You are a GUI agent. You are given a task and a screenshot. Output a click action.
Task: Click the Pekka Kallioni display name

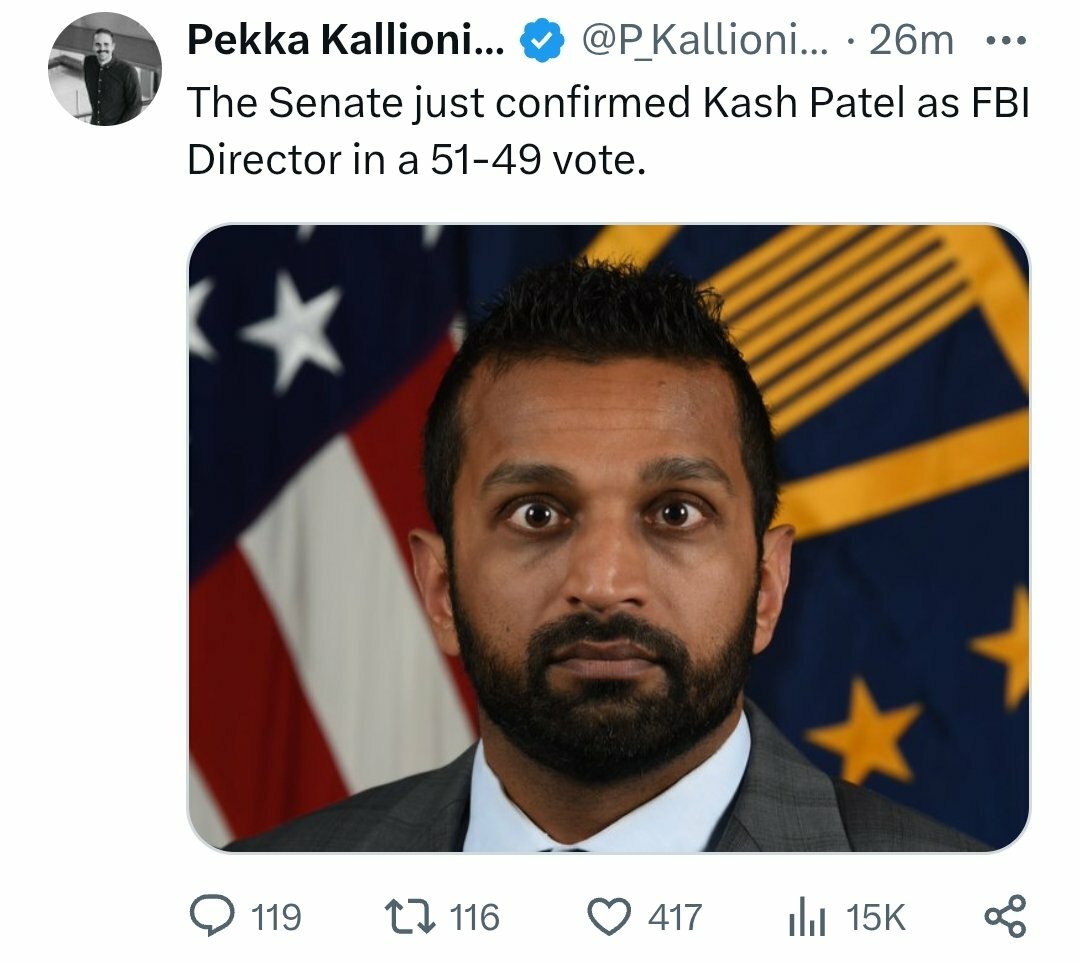pos(346,40)
